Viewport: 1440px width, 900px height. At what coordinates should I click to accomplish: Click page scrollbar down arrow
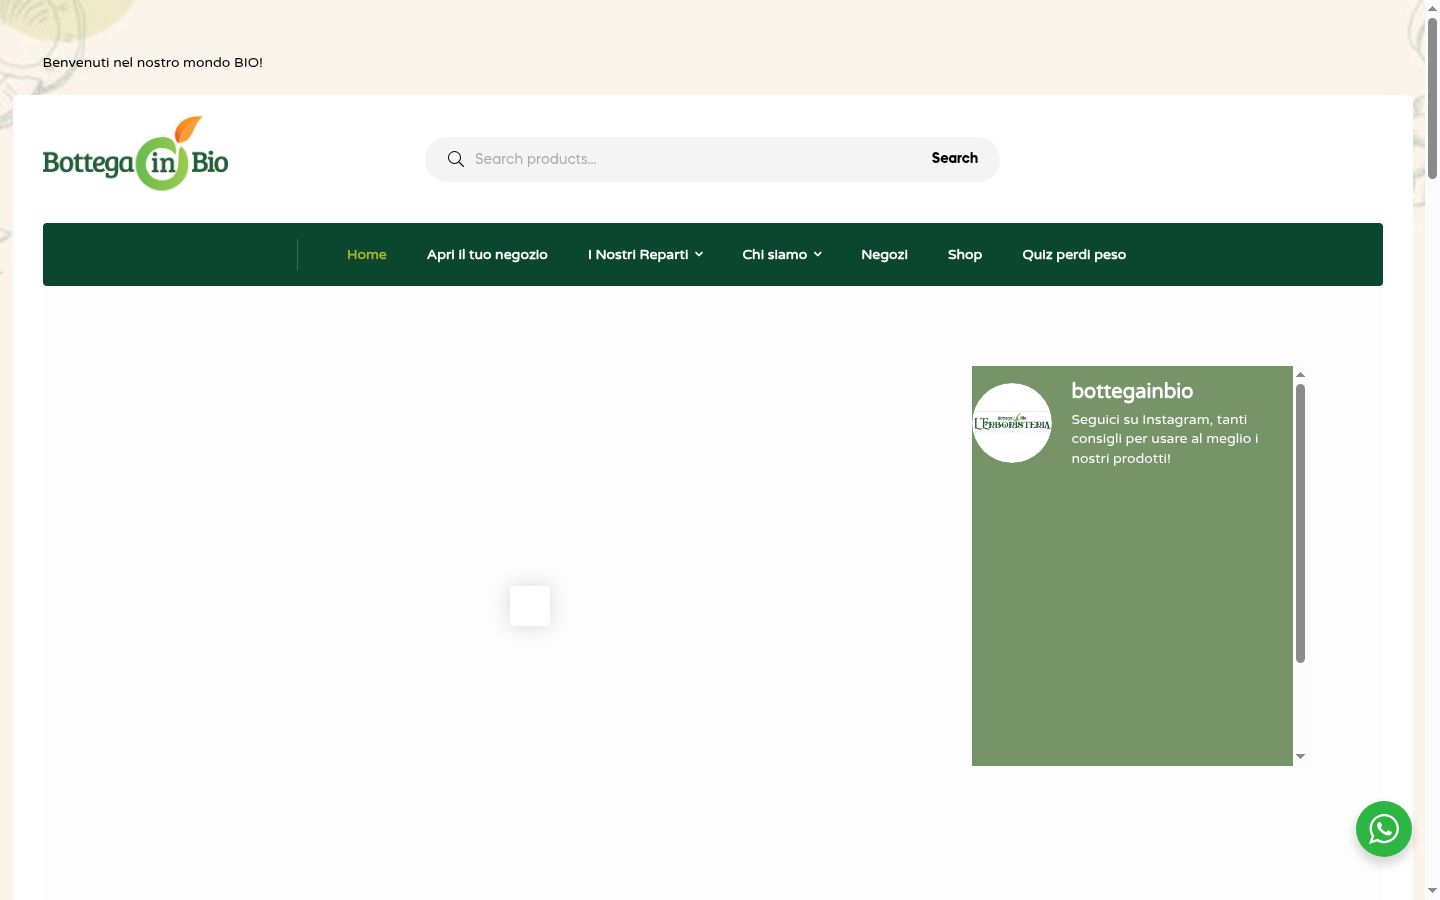(x=1432, y=890)
